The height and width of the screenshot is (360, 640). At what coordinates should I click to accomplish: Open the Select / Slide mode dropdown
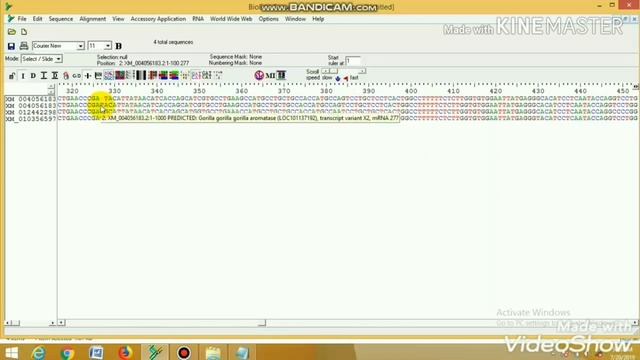58,59
